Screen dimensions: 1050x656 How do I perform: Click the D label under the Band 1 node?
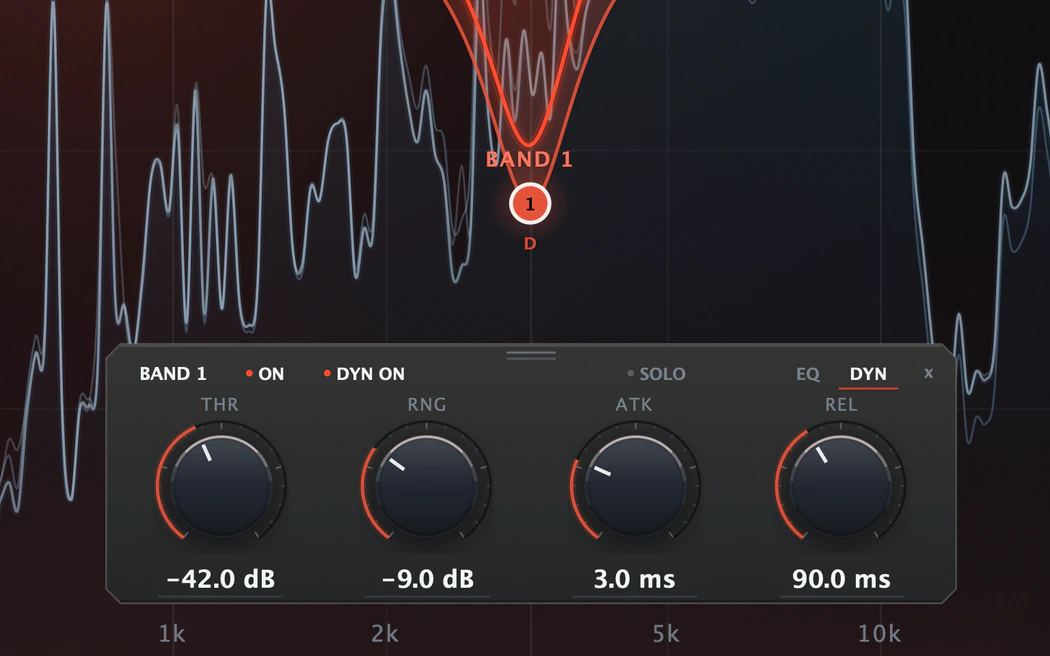pos(530,244)
